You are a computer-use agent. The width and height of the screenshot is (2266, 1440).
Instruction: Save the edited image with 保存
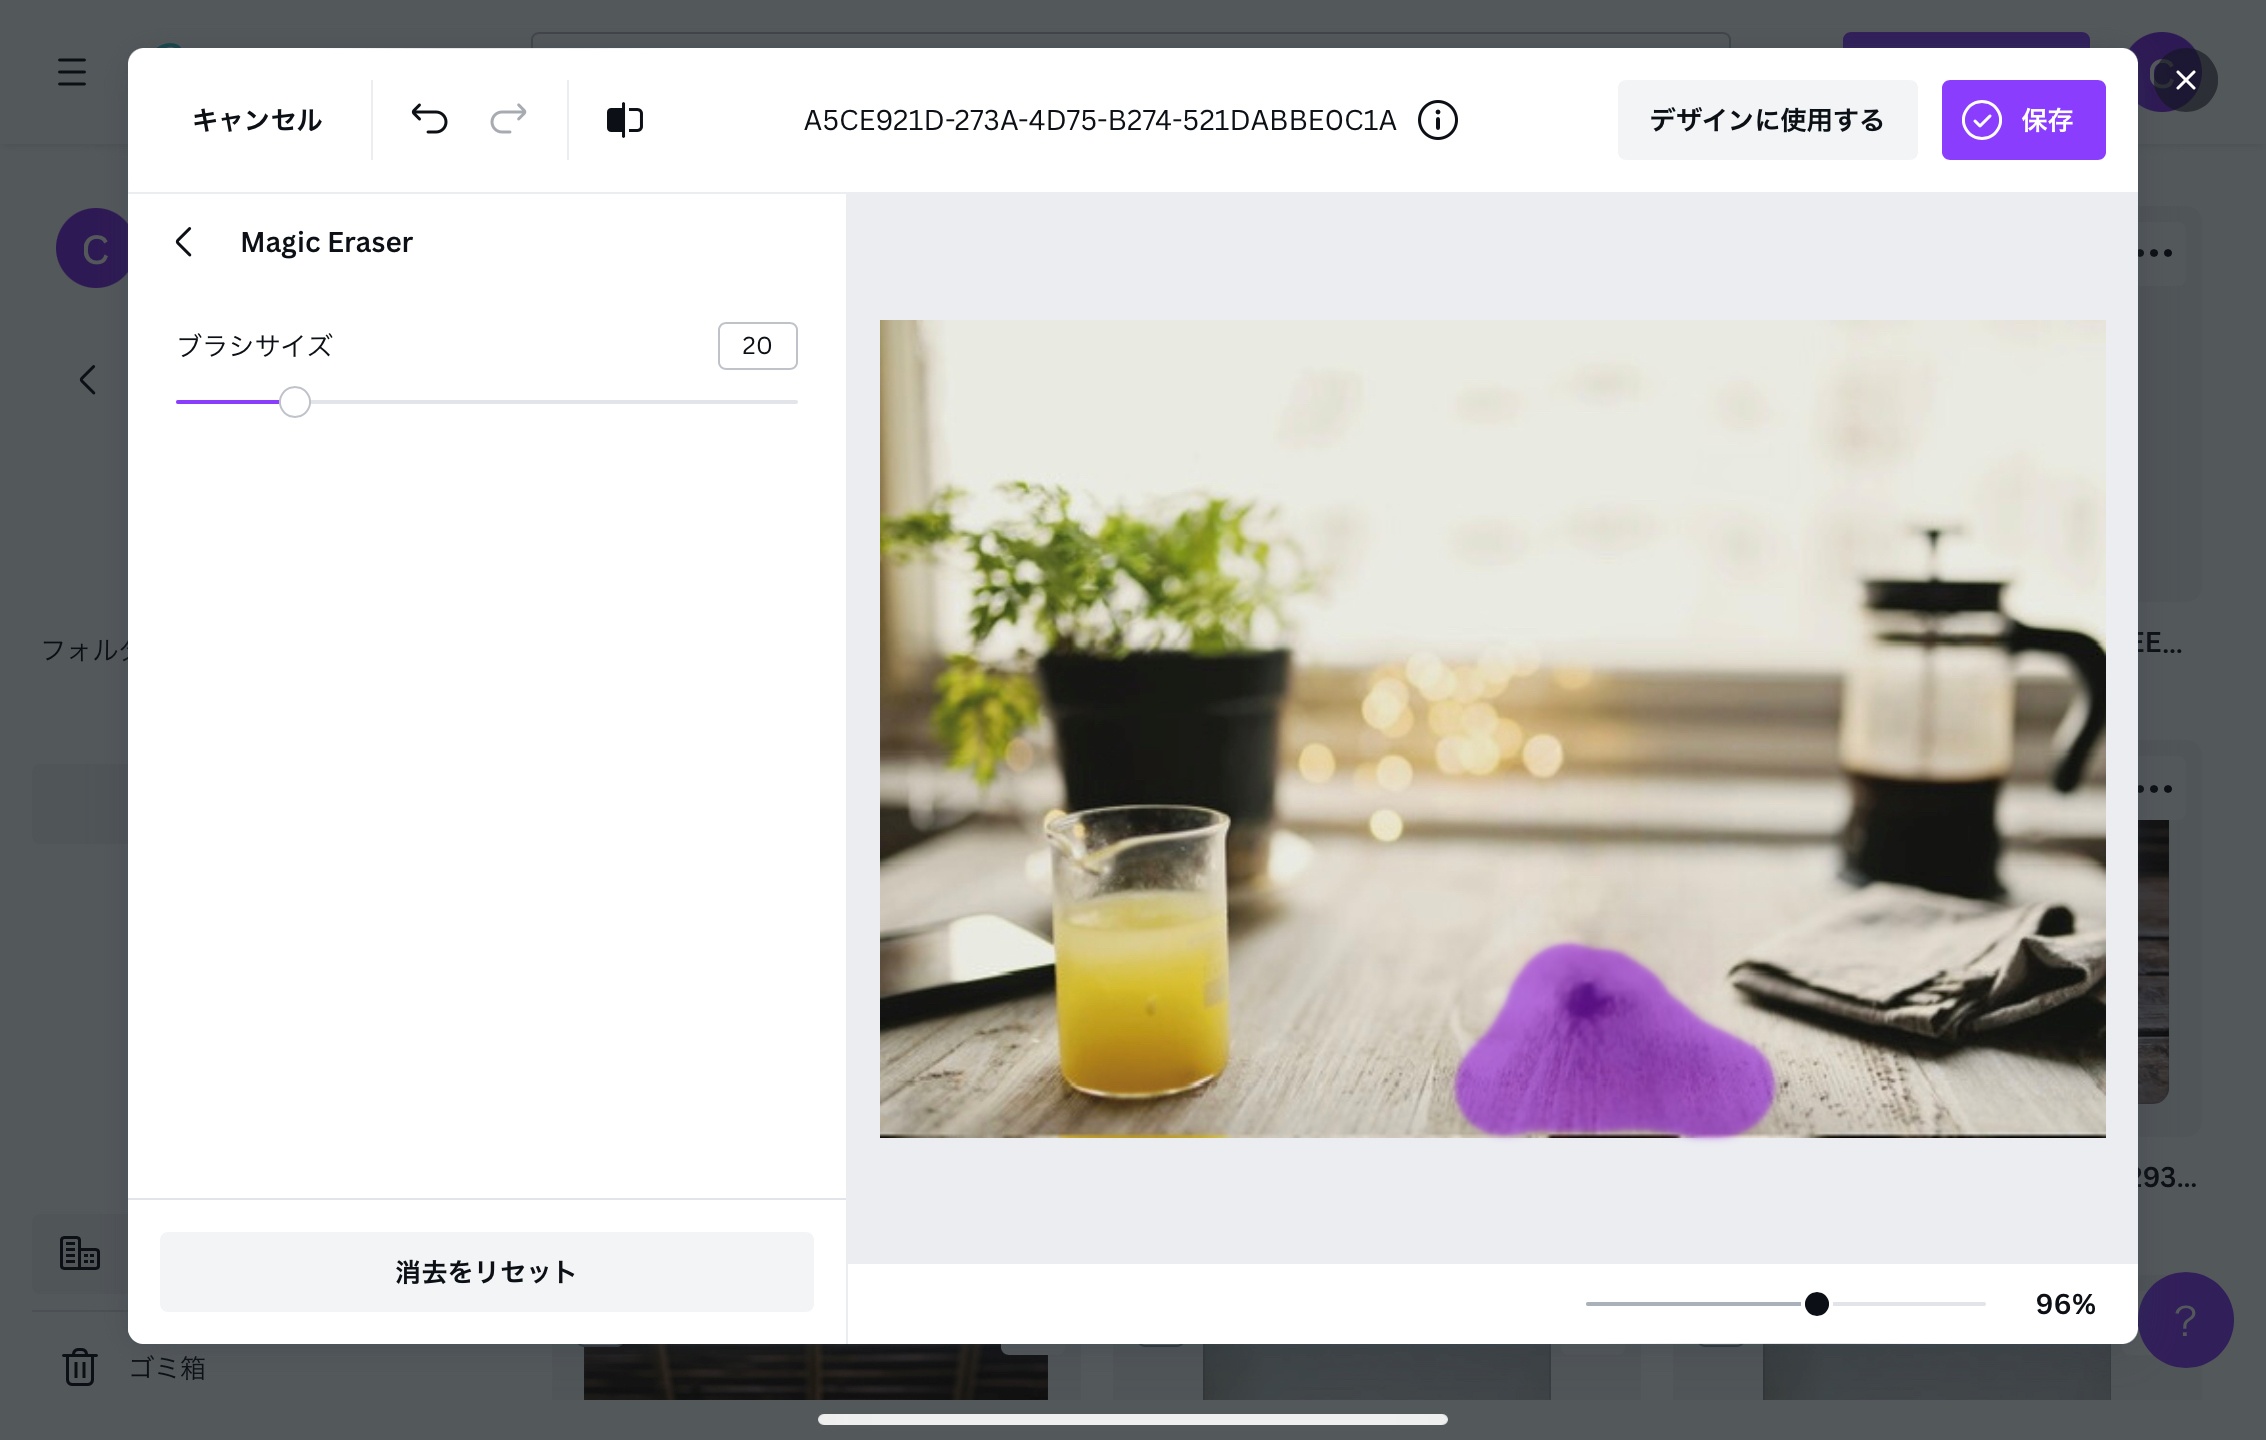pyautogui.click(x=2023, y=120)
